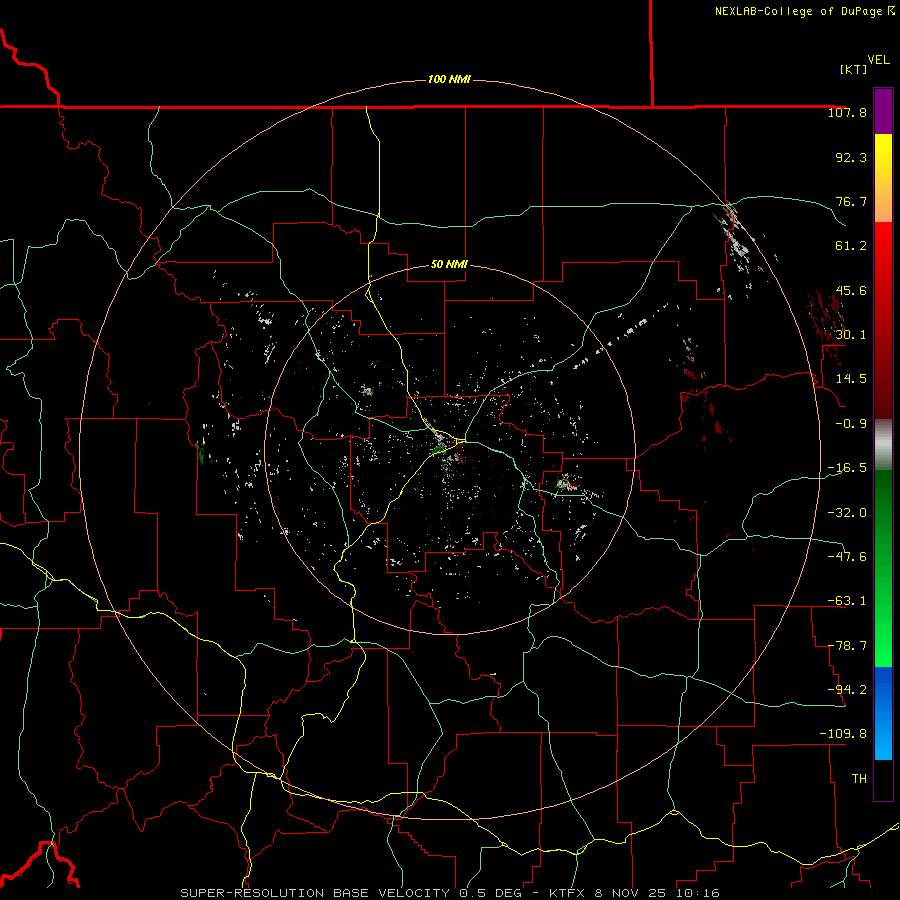This screenshot has width=900, height=900.
Task: Click the TH threshold label in legend
Action: (x=859, y=779)
